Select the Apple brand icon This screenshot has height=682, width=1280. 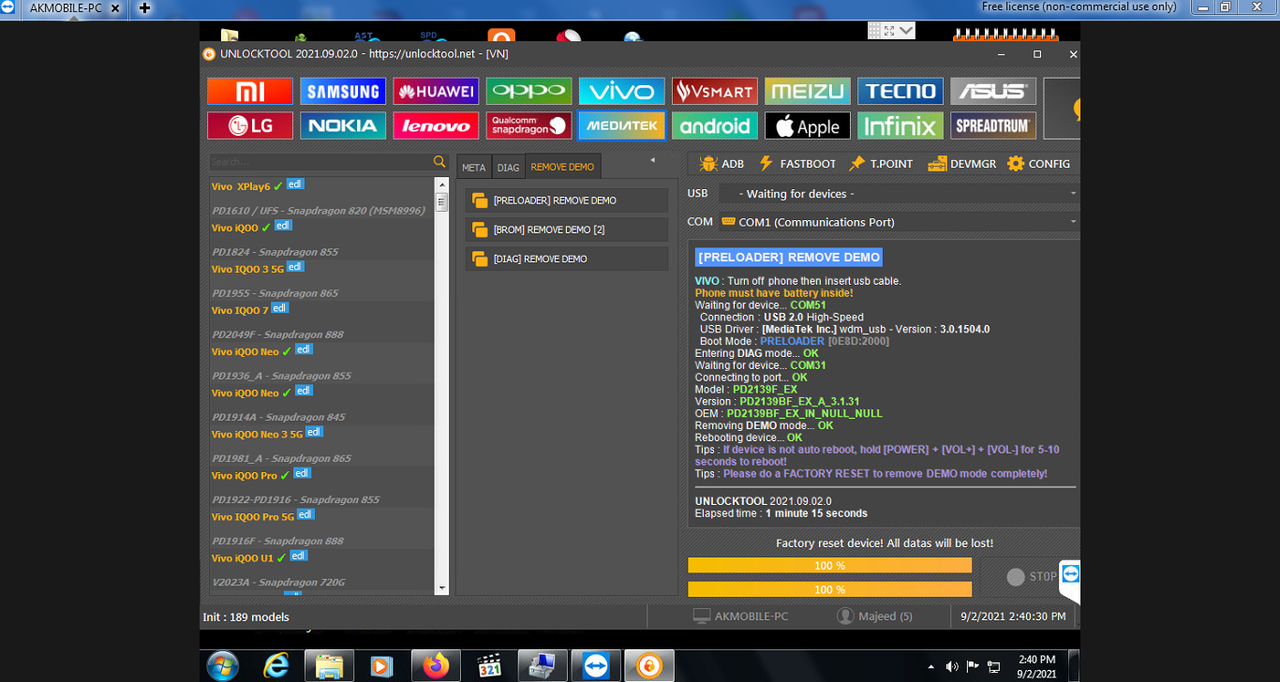[x=807, y=126]
